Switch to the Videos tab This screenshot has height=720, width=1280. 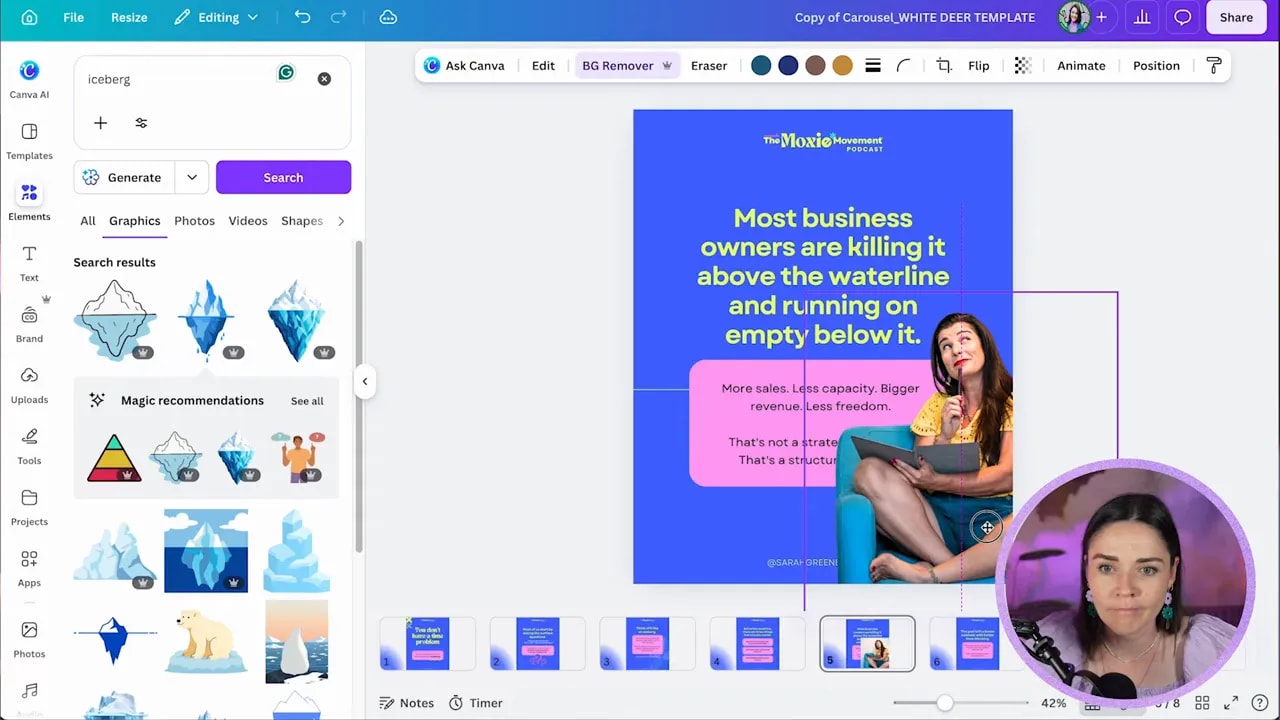[x=248, y=221]
